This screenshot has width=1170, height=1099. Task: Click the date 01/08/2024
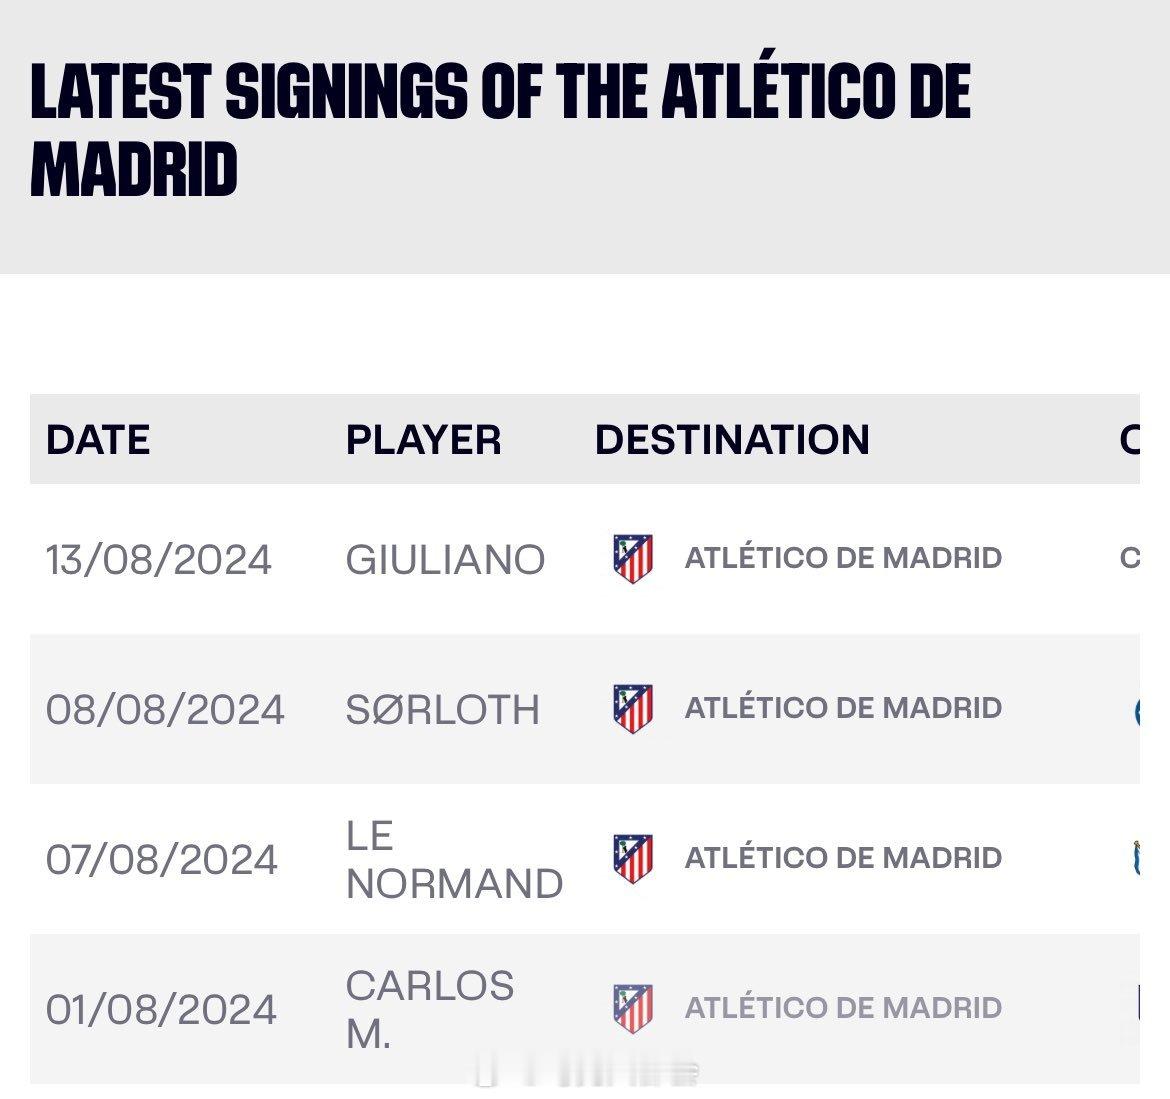pyautogui.click(x=161, y=1009)
